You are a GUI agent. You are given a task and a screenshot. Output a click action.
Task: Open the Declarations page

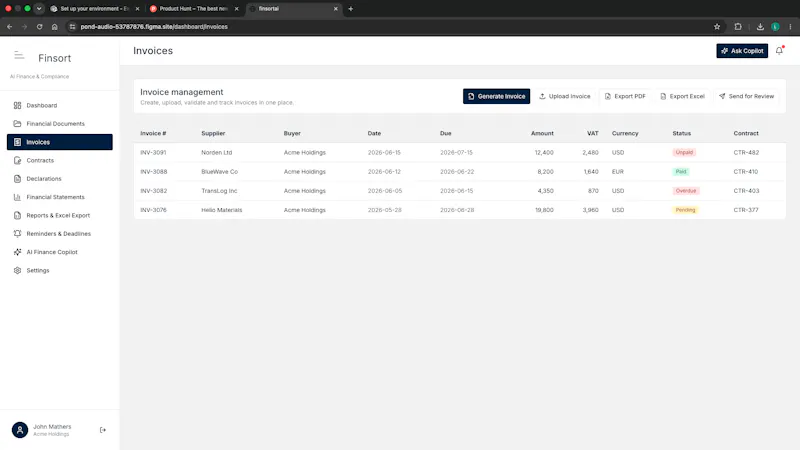point(60,179)
